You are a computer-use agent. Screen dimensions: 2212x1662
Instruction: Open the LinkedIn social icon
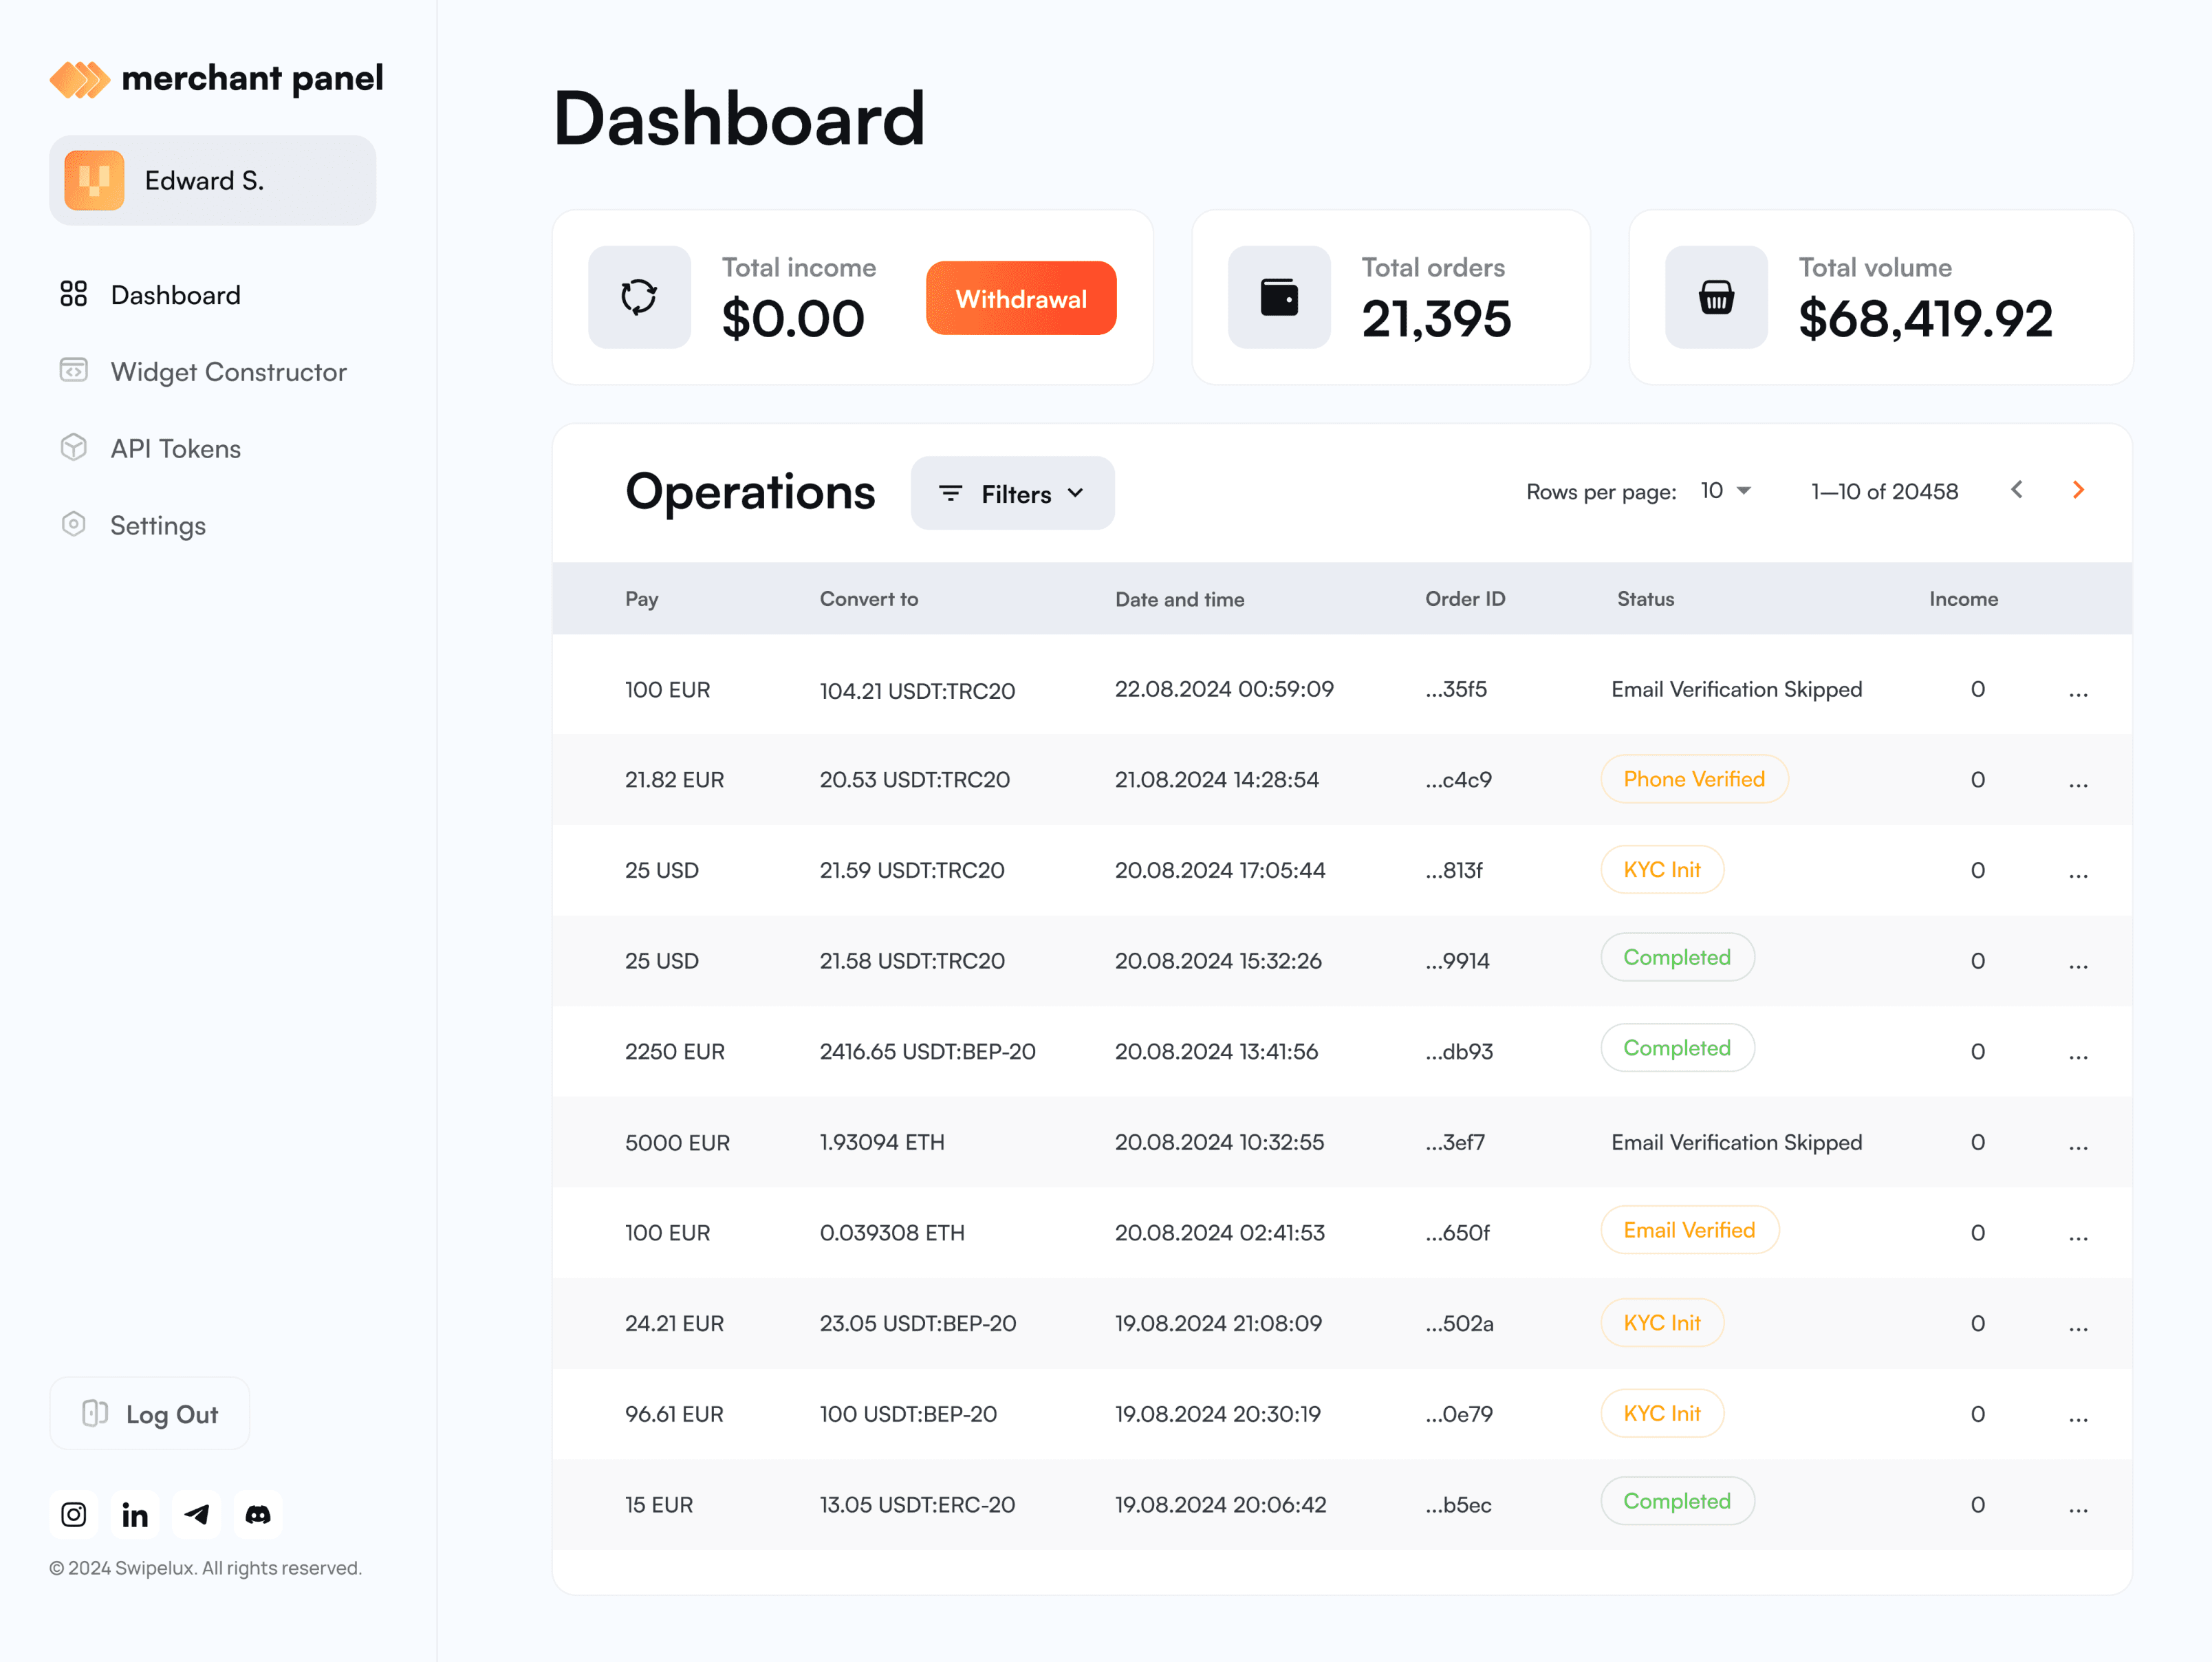pos(135,1514)
